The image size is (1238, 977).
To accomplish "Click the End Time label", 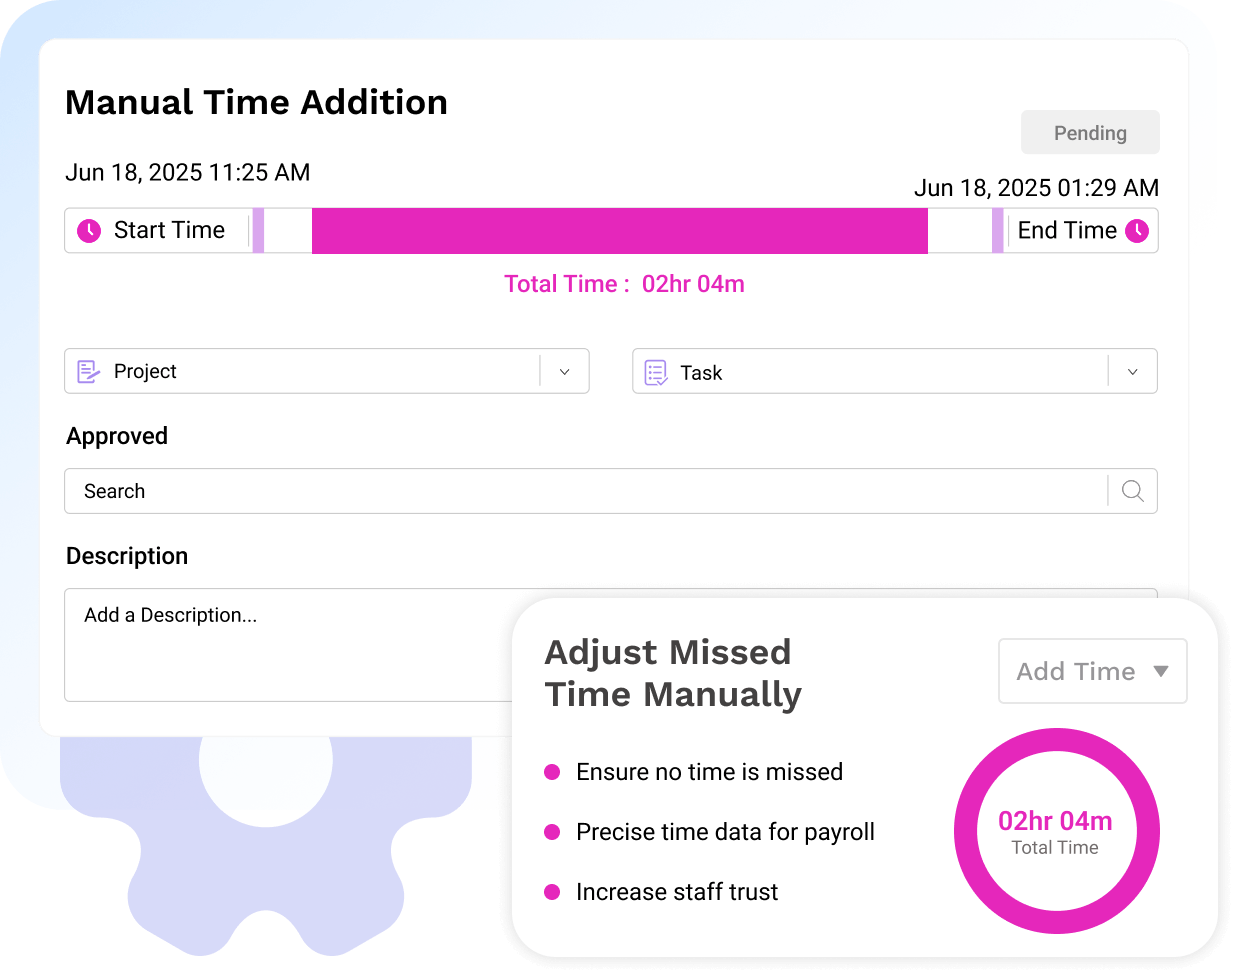I will pyautogui.click(x=1067, y=230).
